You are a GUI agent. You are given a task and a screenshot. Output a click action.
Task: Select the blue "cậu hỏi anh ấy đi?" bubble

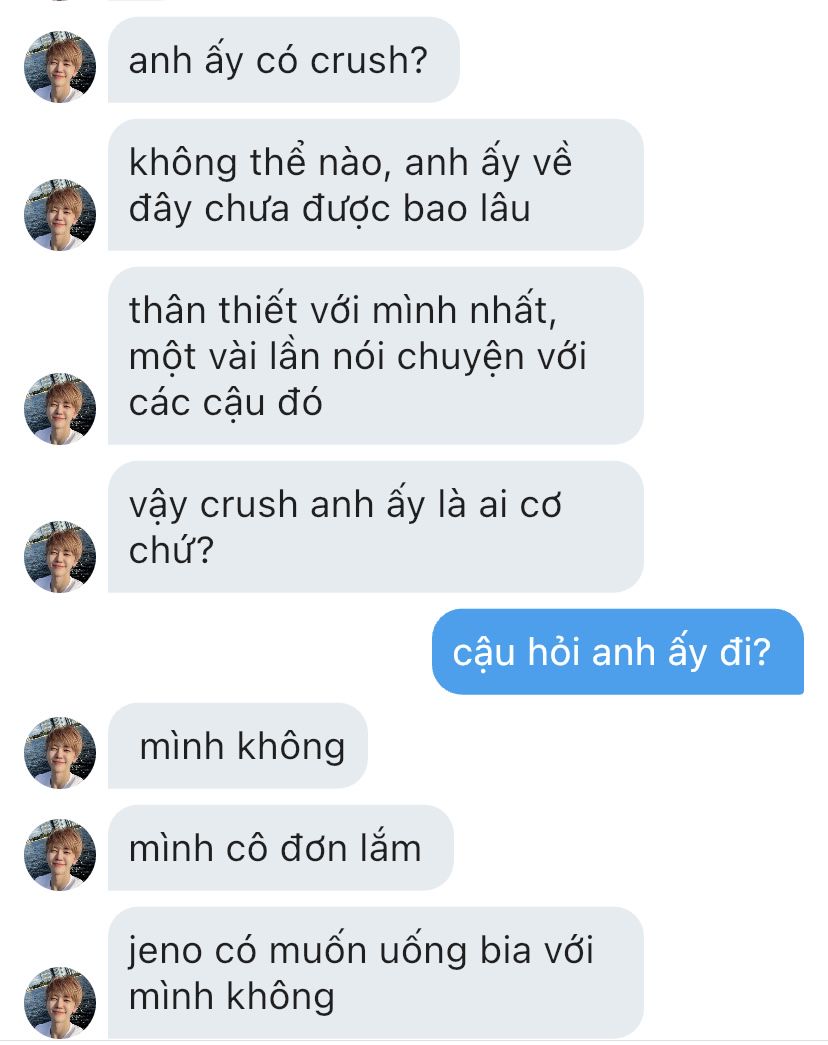(618, 651)
